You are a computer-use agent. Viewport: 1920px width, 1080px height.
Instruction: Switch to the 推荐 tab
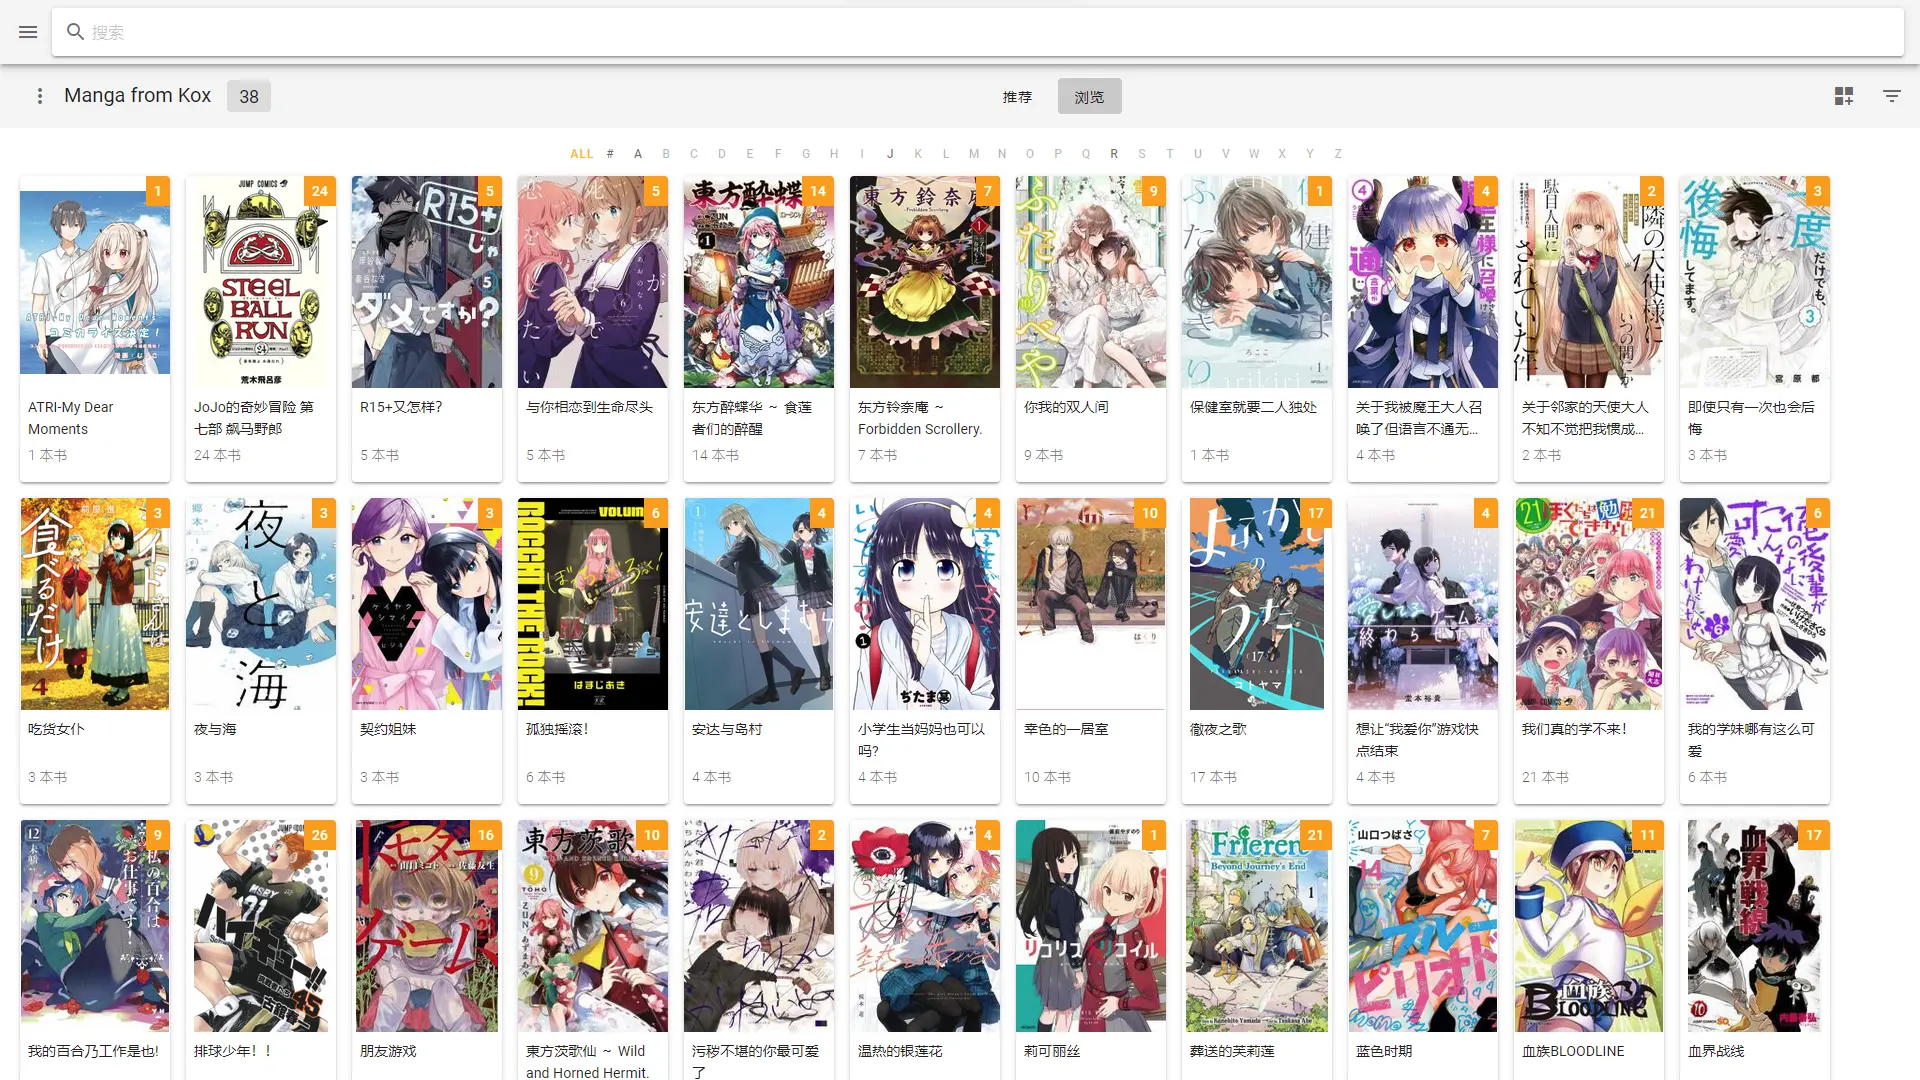(x=1017, y=96)
